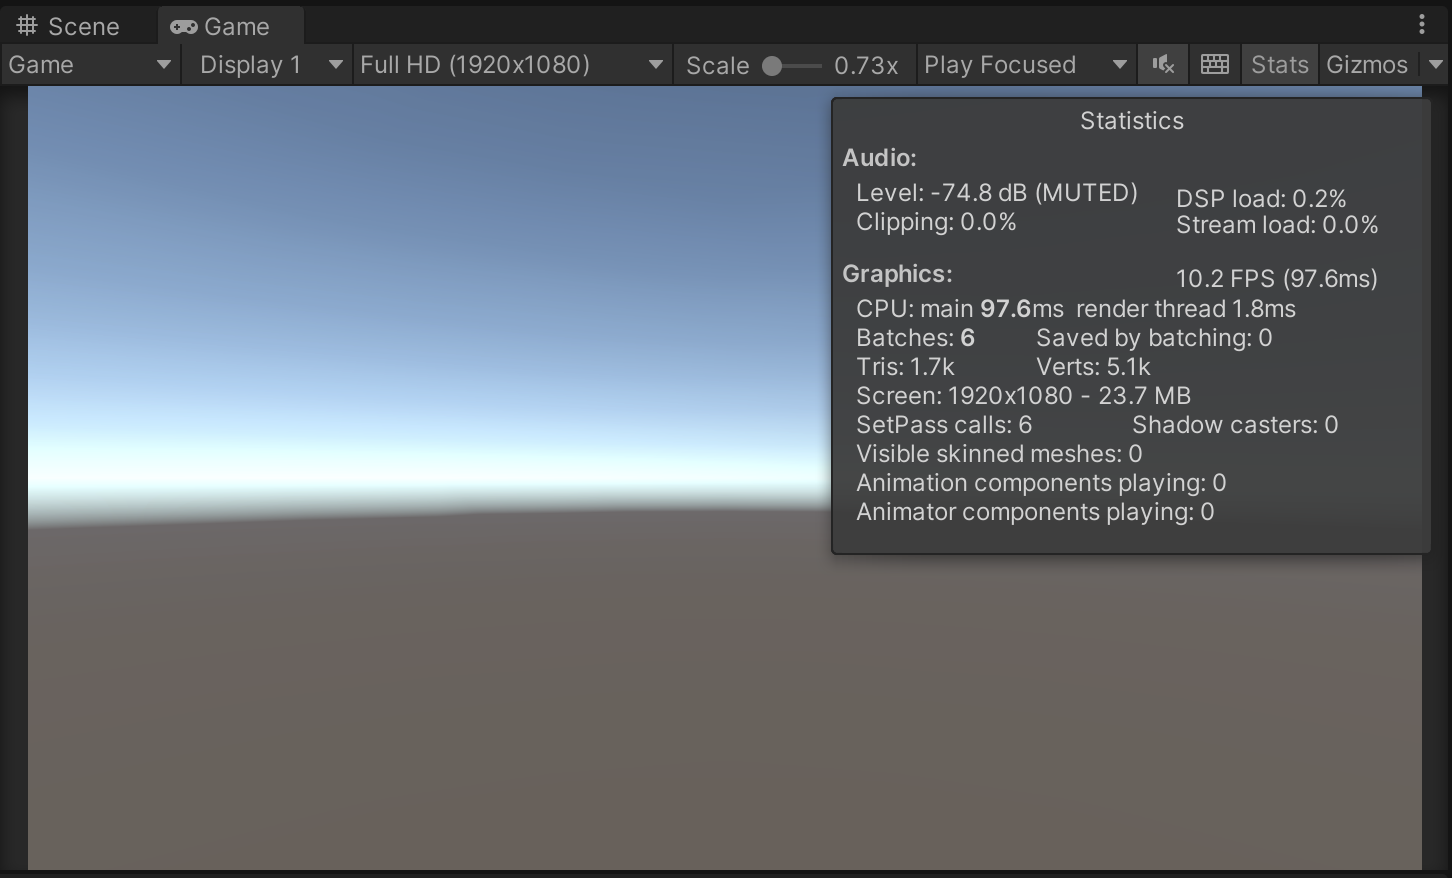The image size is (1452, 878).
Task: Select the 10.2 FPS readout
Action: (x=1276, y=279)
